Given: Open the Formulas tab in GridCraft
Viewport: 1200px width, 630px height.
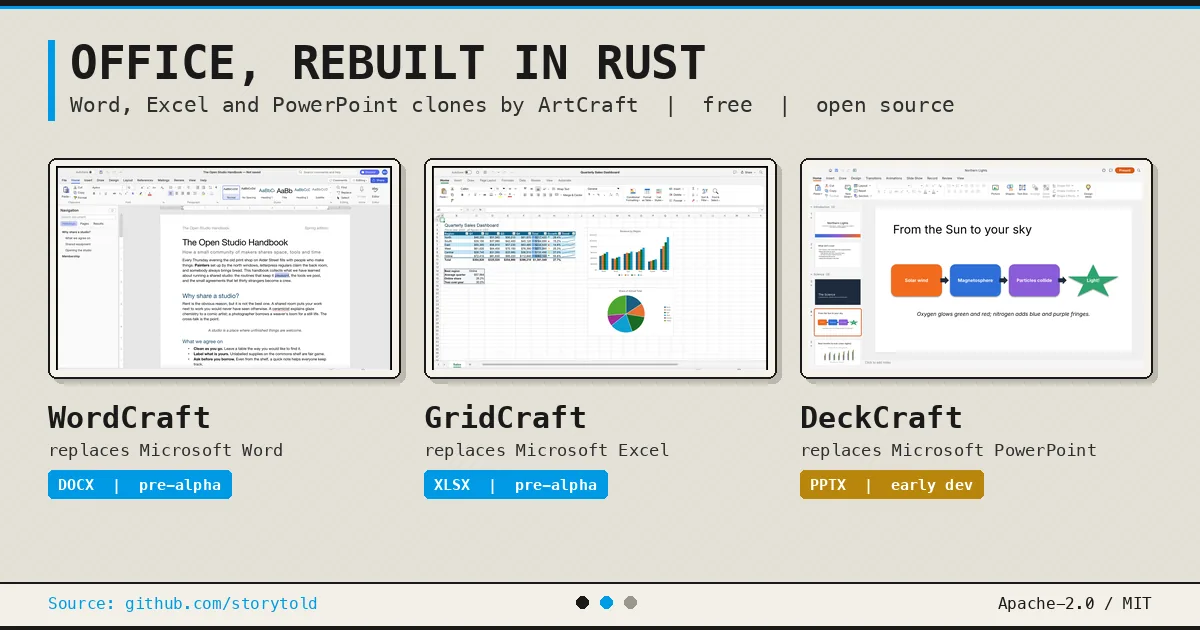Looking at the screenshot, I should [x=507, y=180].
